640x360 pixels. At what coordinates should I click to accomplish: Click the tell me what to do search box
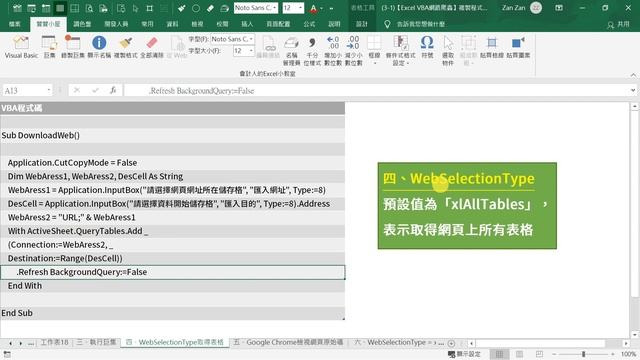420,24
